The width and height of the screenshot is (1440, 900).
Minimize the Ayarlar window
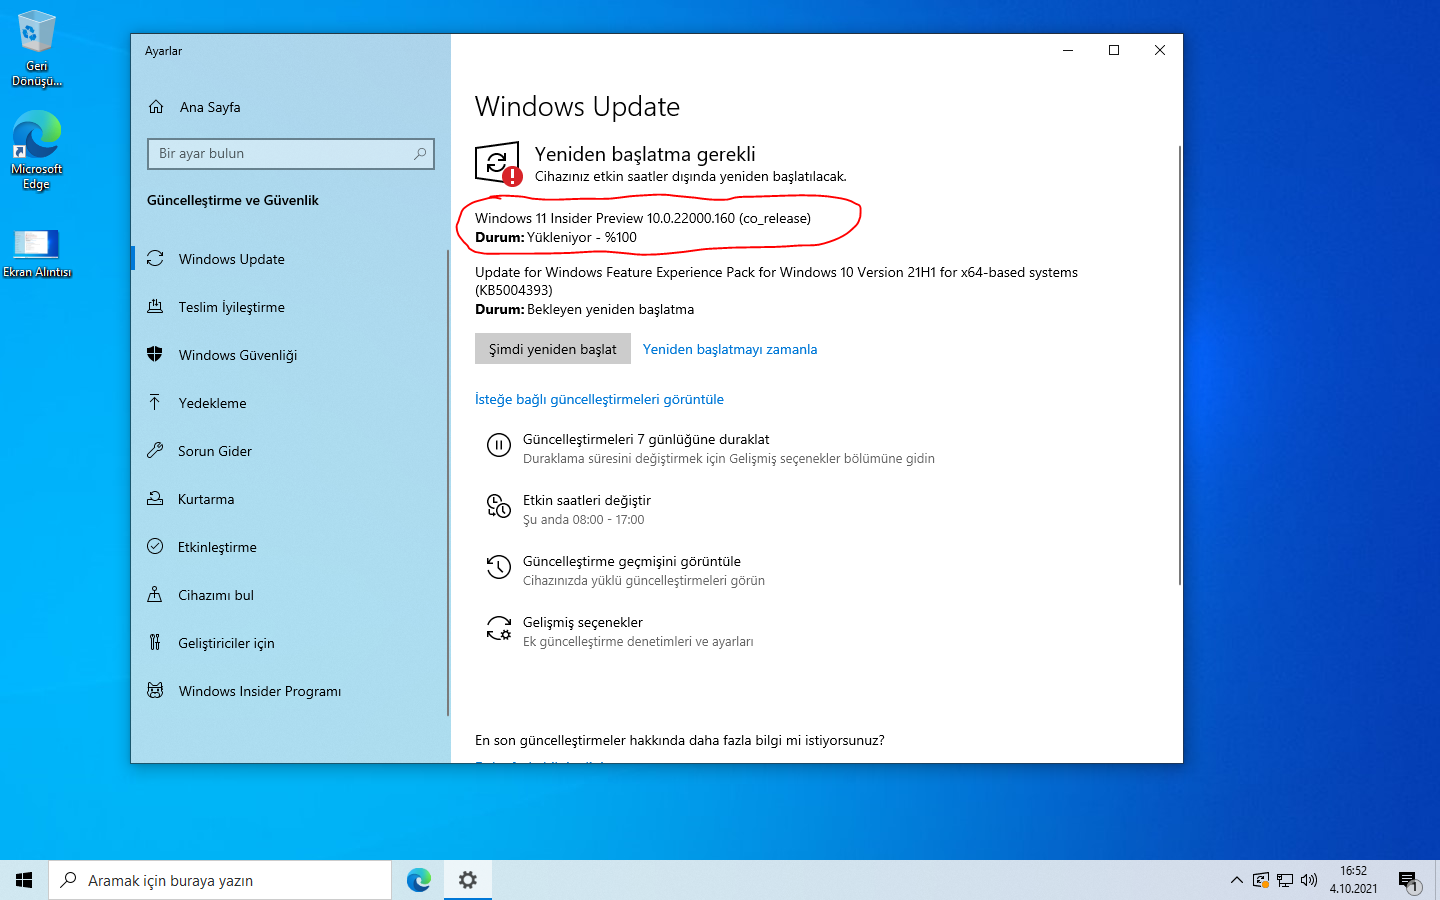[1068, 50]
